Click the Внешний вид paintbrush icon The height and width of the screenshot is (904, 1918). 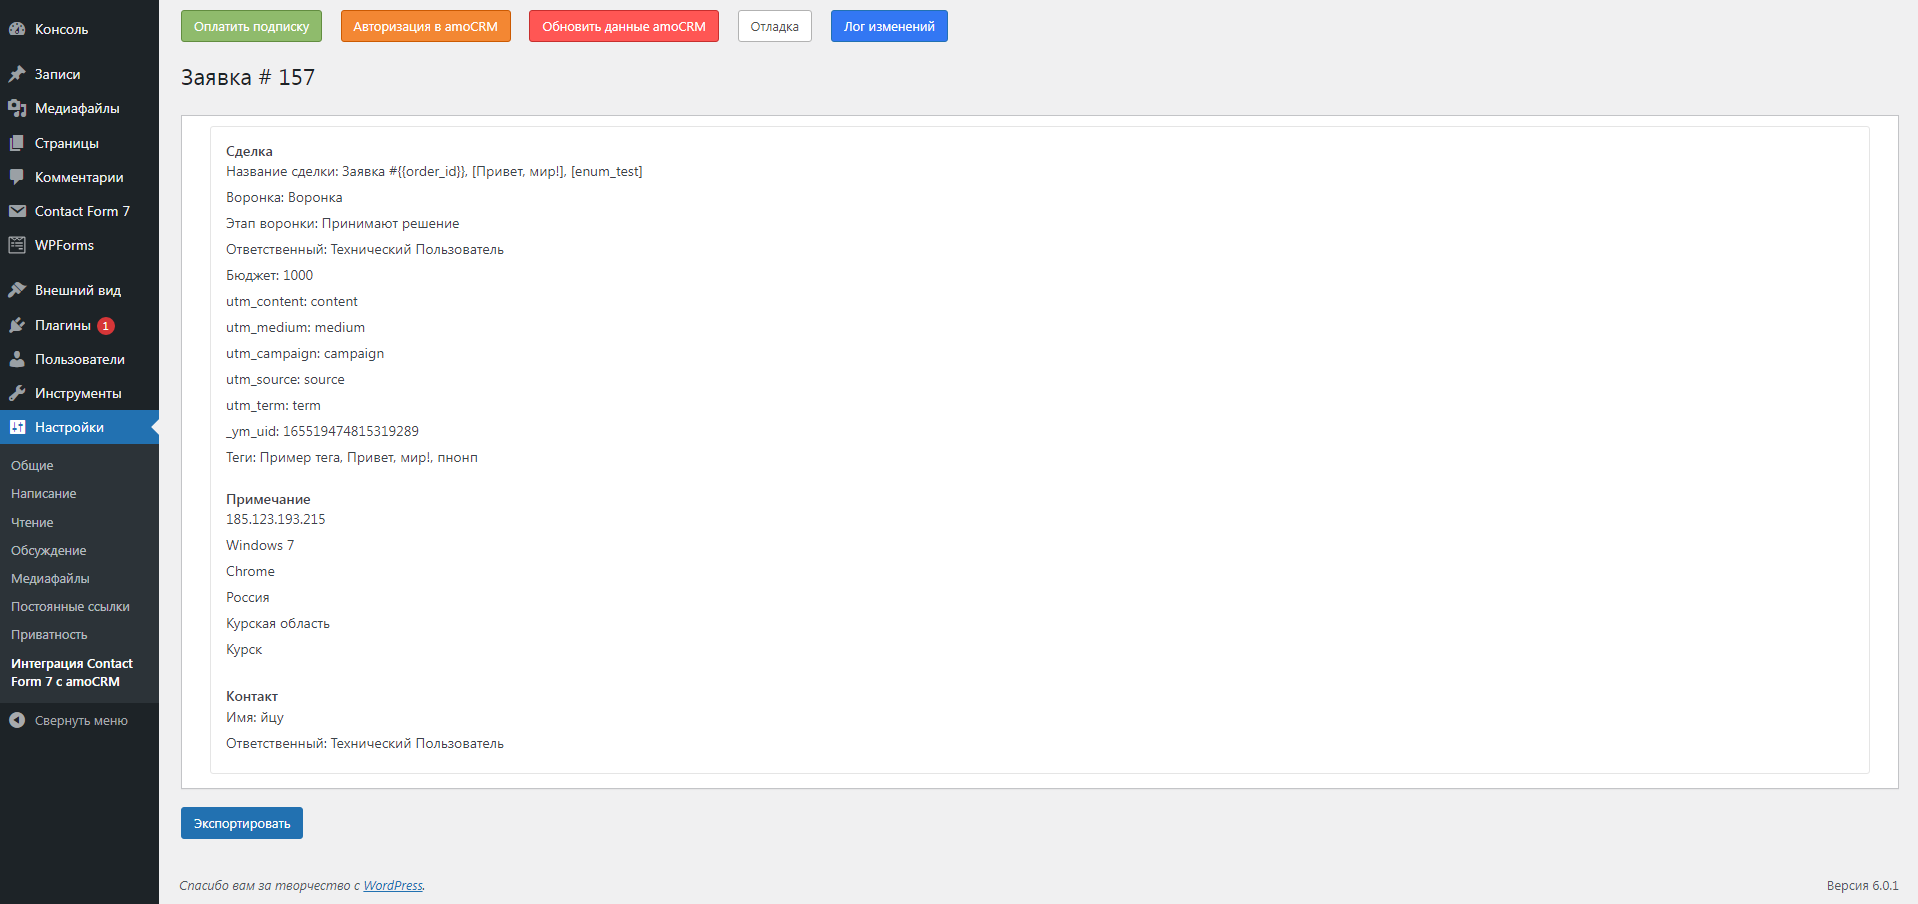point(17,290)
